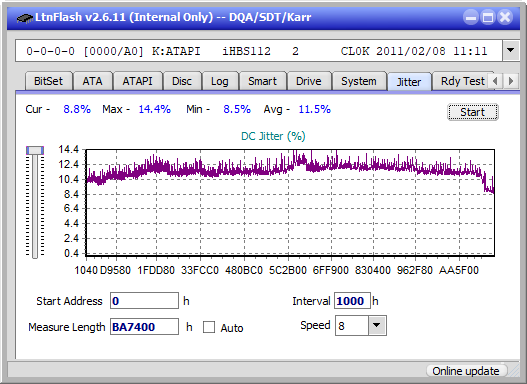Enable the Auto measure length checkbox
Viewport: 527px width, 384px height.
[209, 327]
